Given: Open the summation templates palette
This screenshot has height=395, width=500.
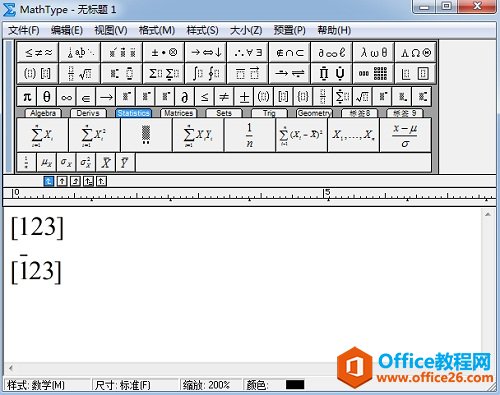Looking at the screenshot, I should pyautogui.click(x=164, y=73).
